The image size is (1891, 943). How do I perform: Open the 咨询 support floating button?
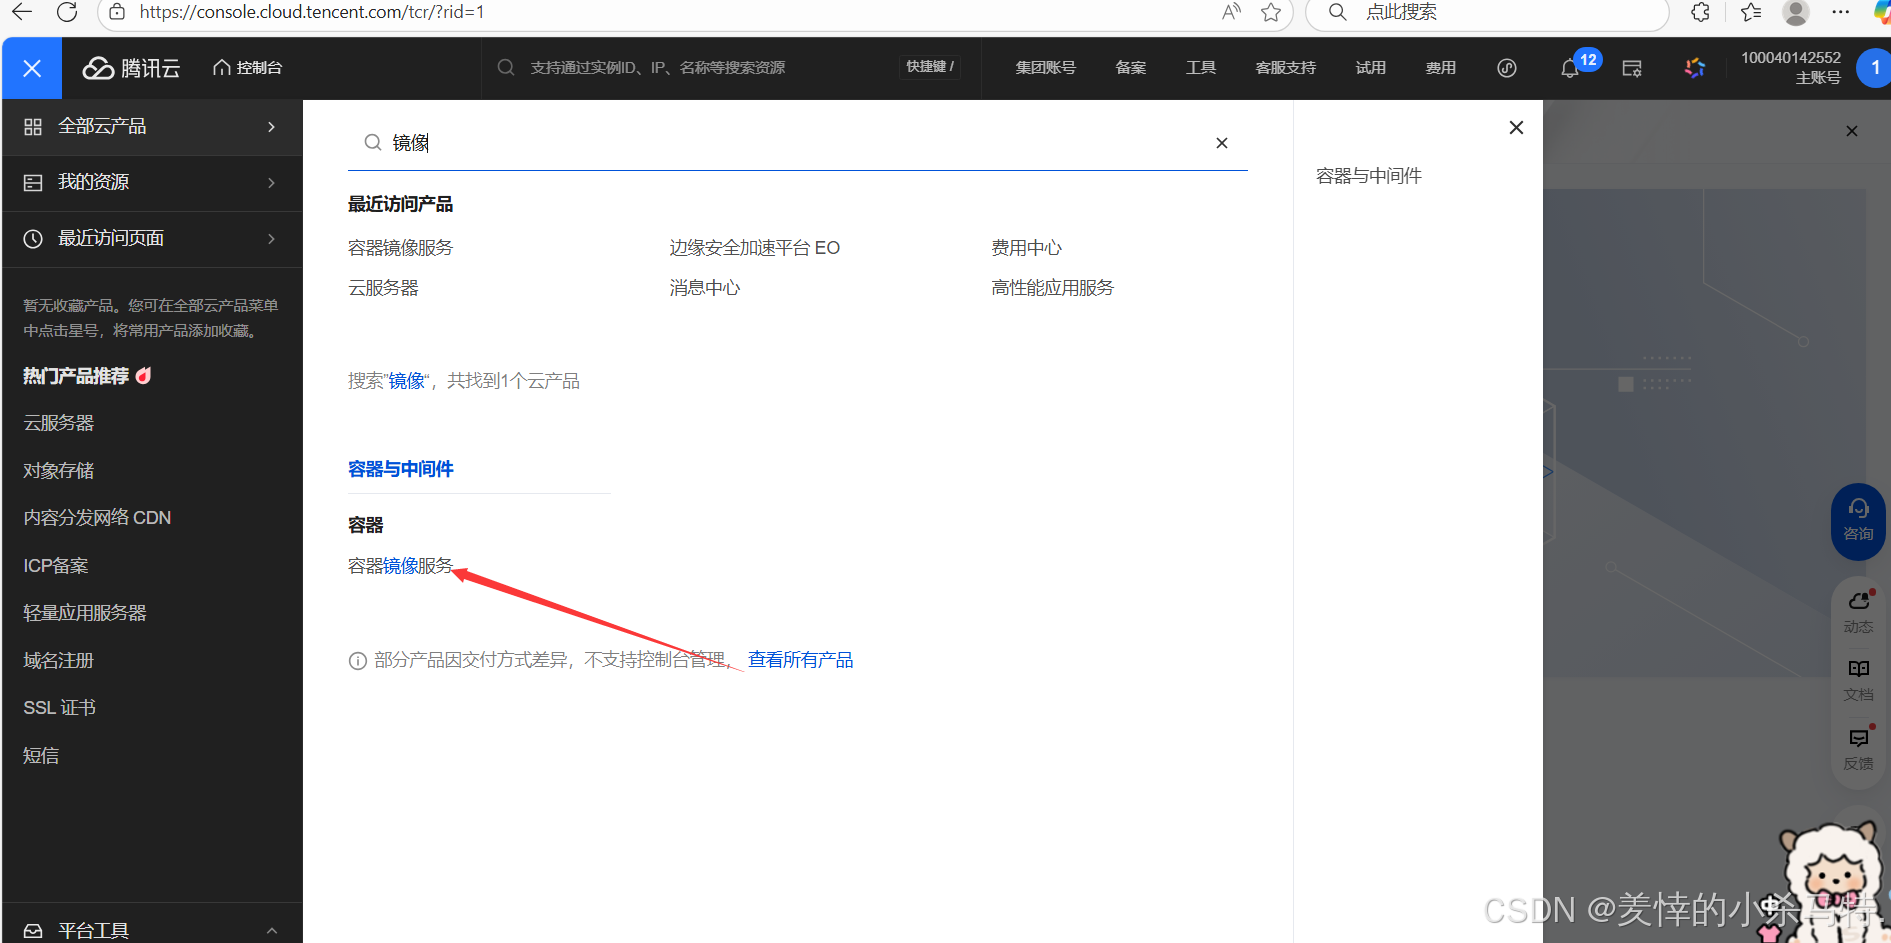coord(1859,521)
